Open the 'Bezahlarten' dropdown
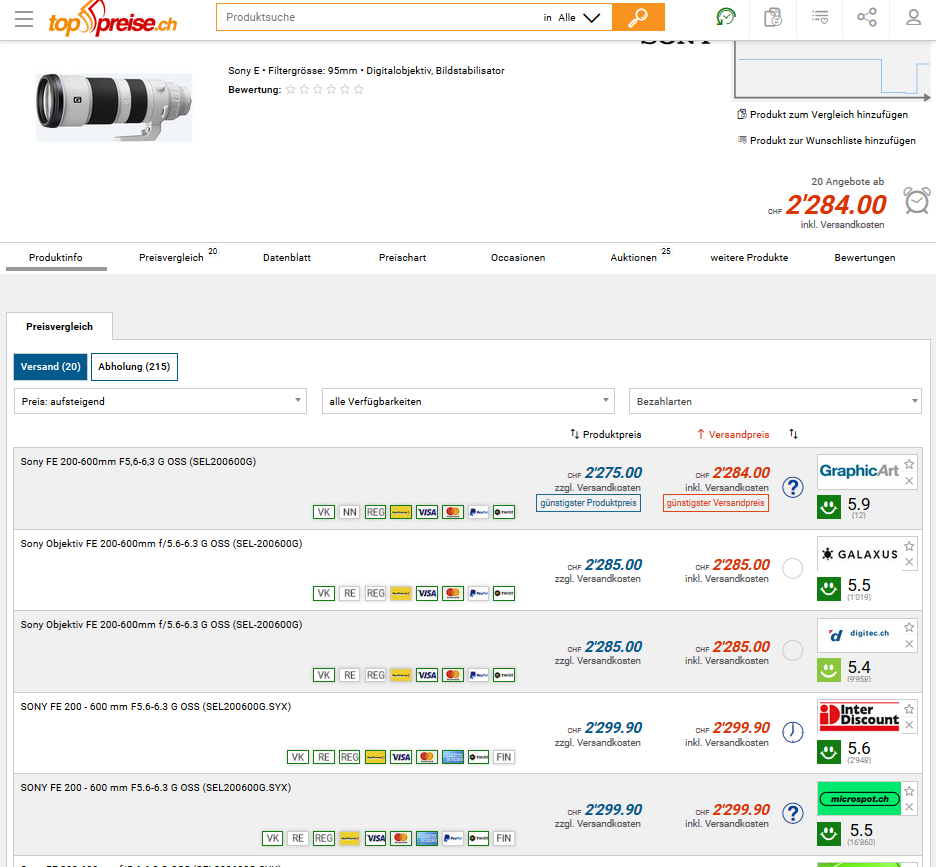The height and width of the screenshot is (867, 936). (x=774, y=401)
